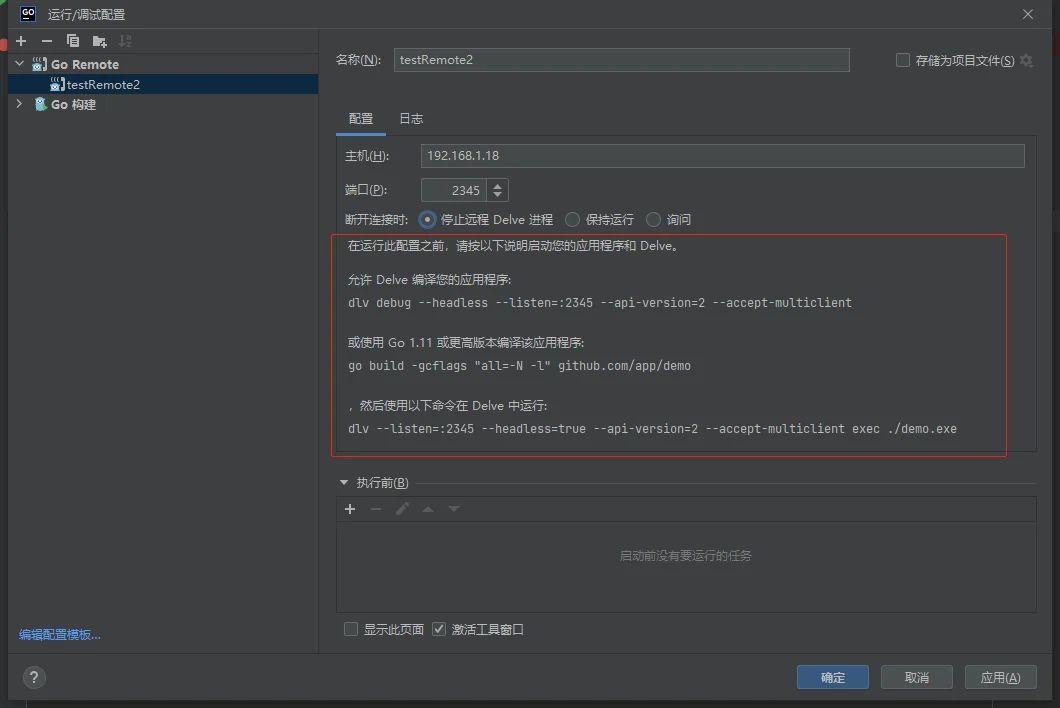Click into the 名称 name field

621,60
